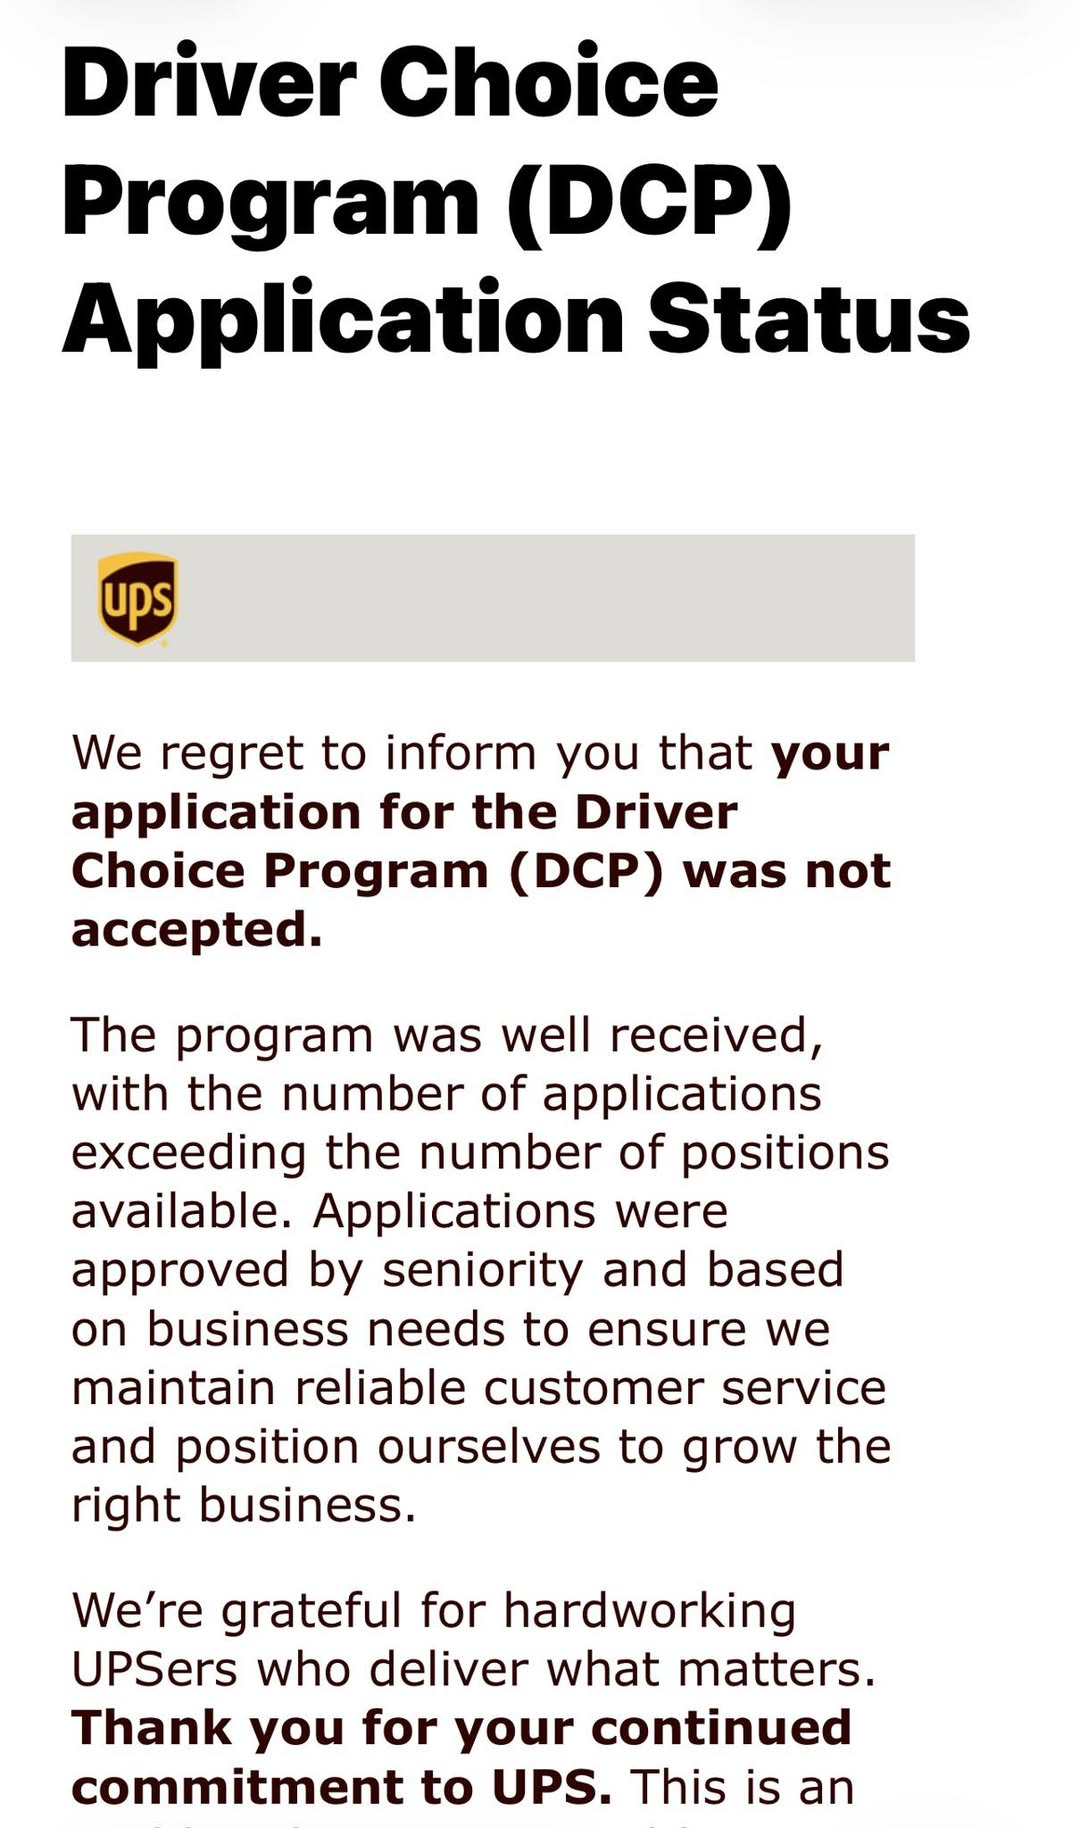
Task: Click 'Application Status' in the title
Action: coord(516,319)
